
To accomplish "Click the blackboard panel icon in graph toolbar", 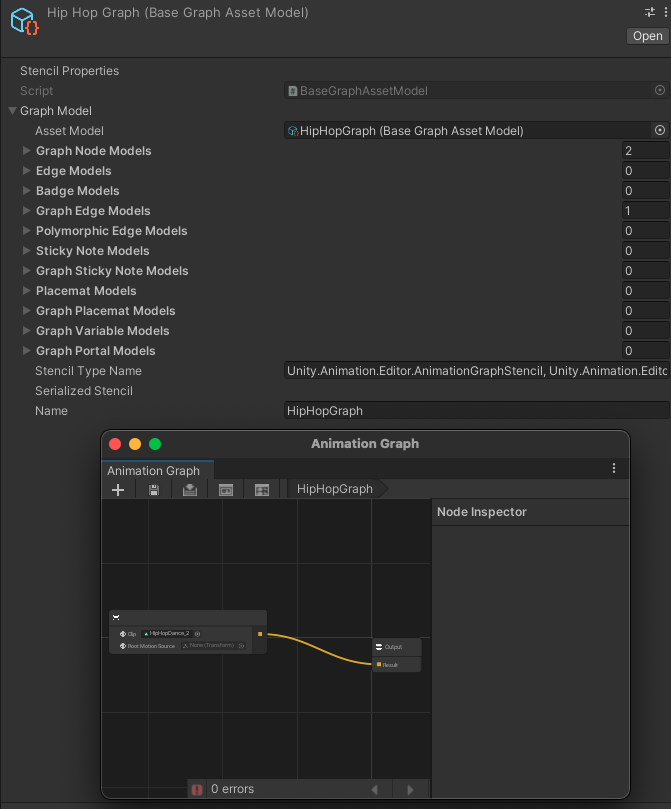I will [x=226, y=490].
